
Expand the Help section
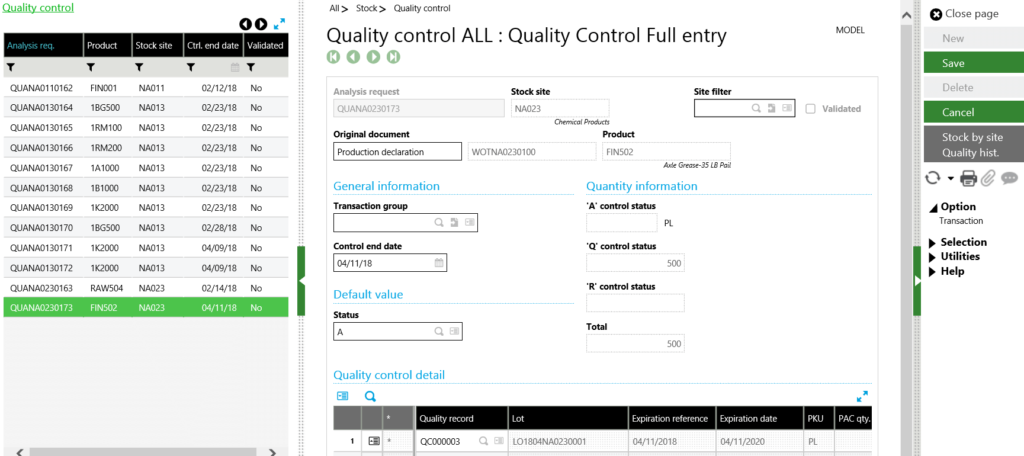click(933, 271)
